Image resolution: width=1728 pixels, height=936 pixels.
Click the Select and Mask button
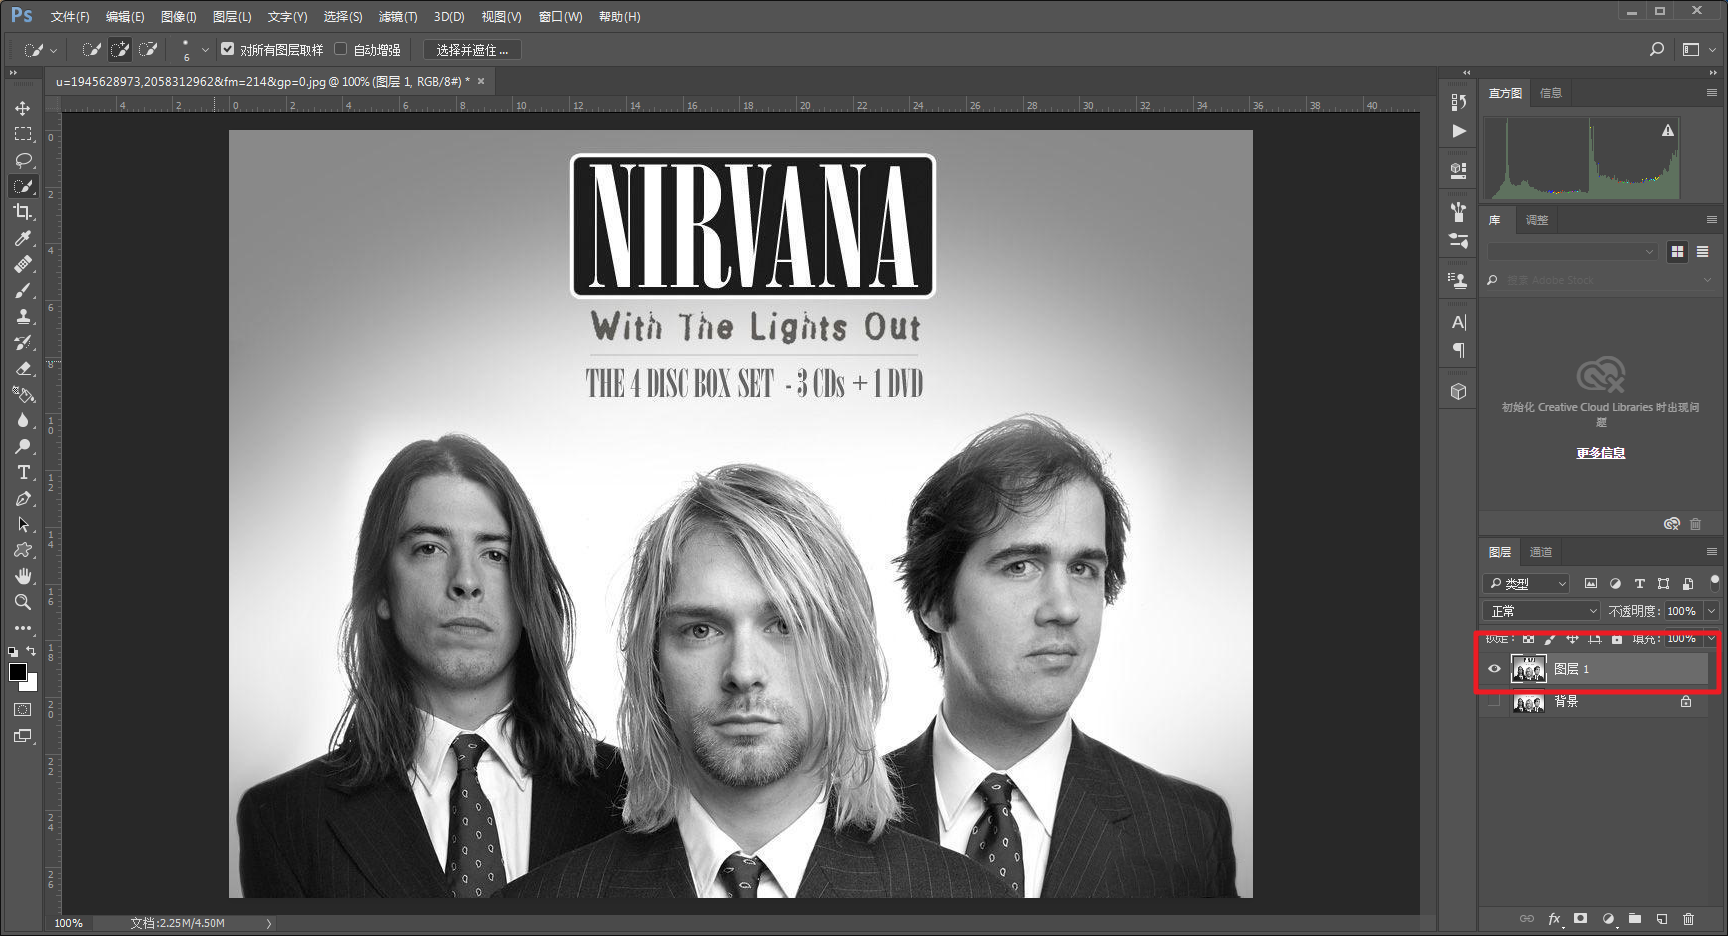tap(472, 50)
